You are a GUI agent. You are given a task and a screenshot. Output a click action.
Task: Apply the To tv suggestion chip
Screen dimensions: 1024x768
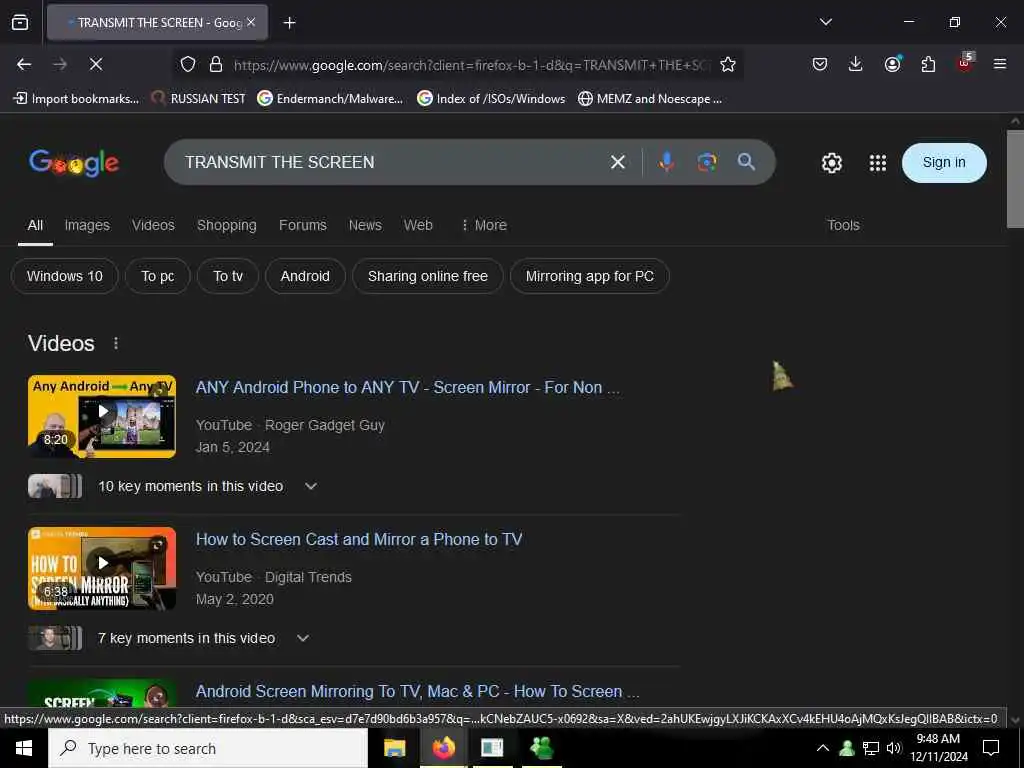[228, 276]
